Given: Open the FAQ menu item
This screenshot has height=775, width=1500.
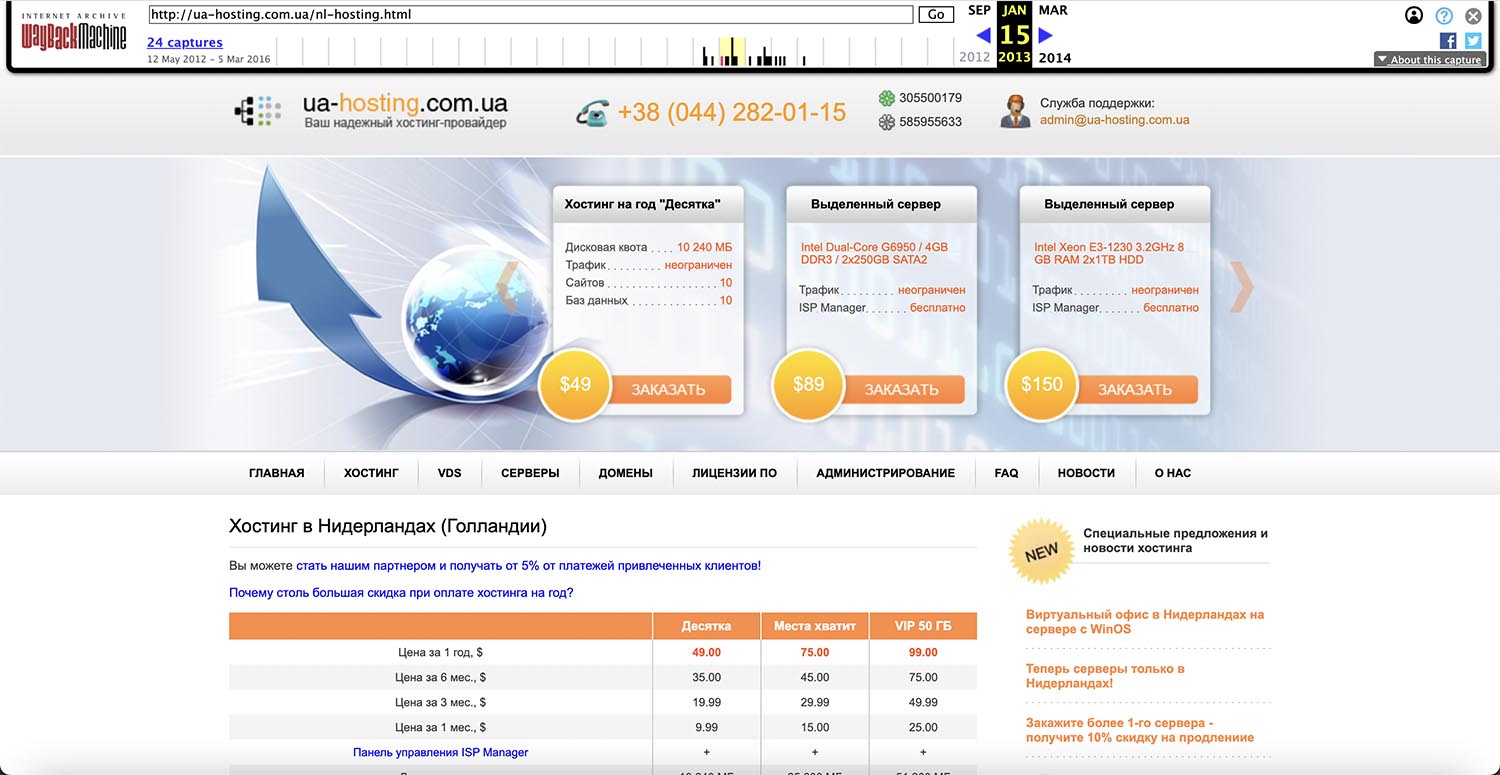Looking at the screenshot, I should 1007,473.
